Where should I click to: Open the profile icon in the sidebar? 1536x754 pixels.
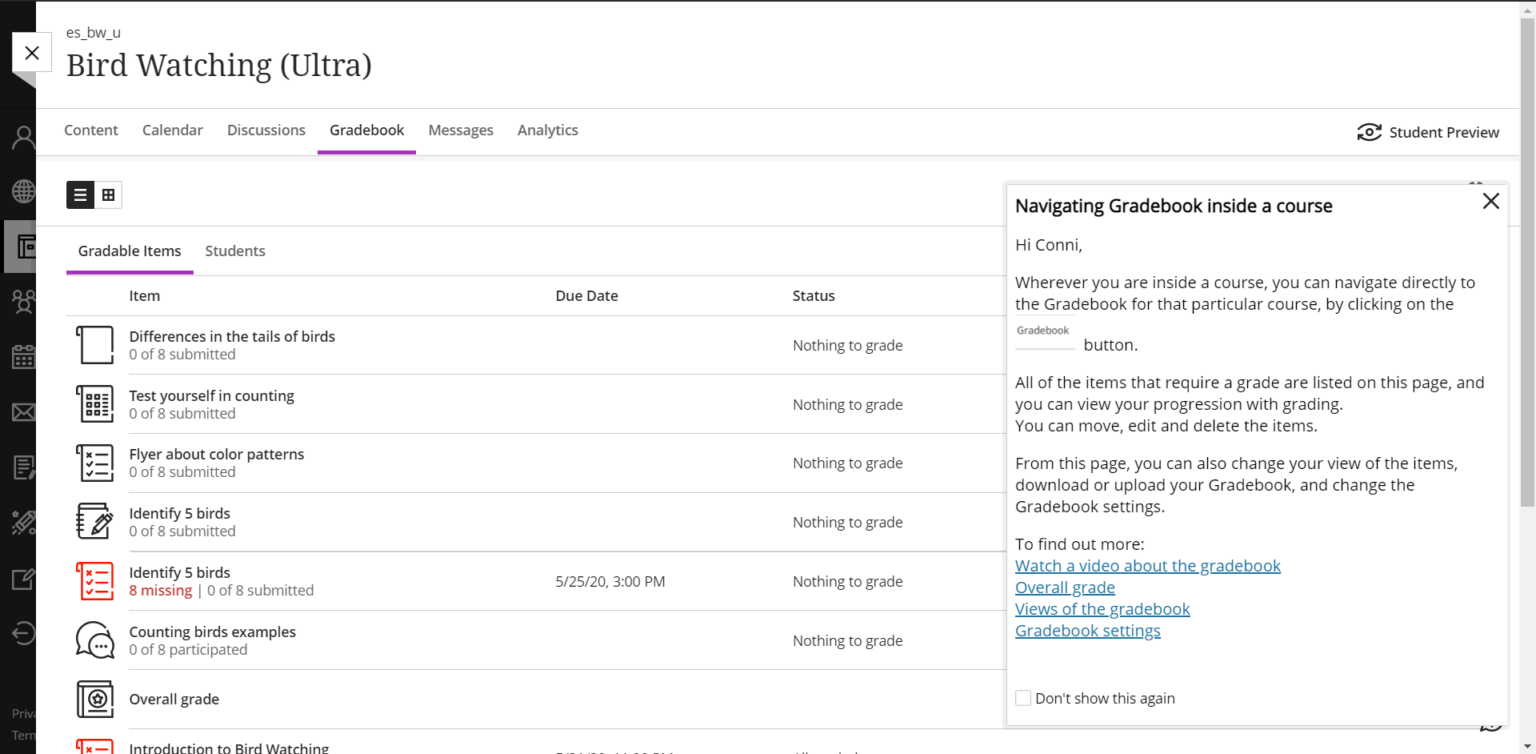[24, 138]
